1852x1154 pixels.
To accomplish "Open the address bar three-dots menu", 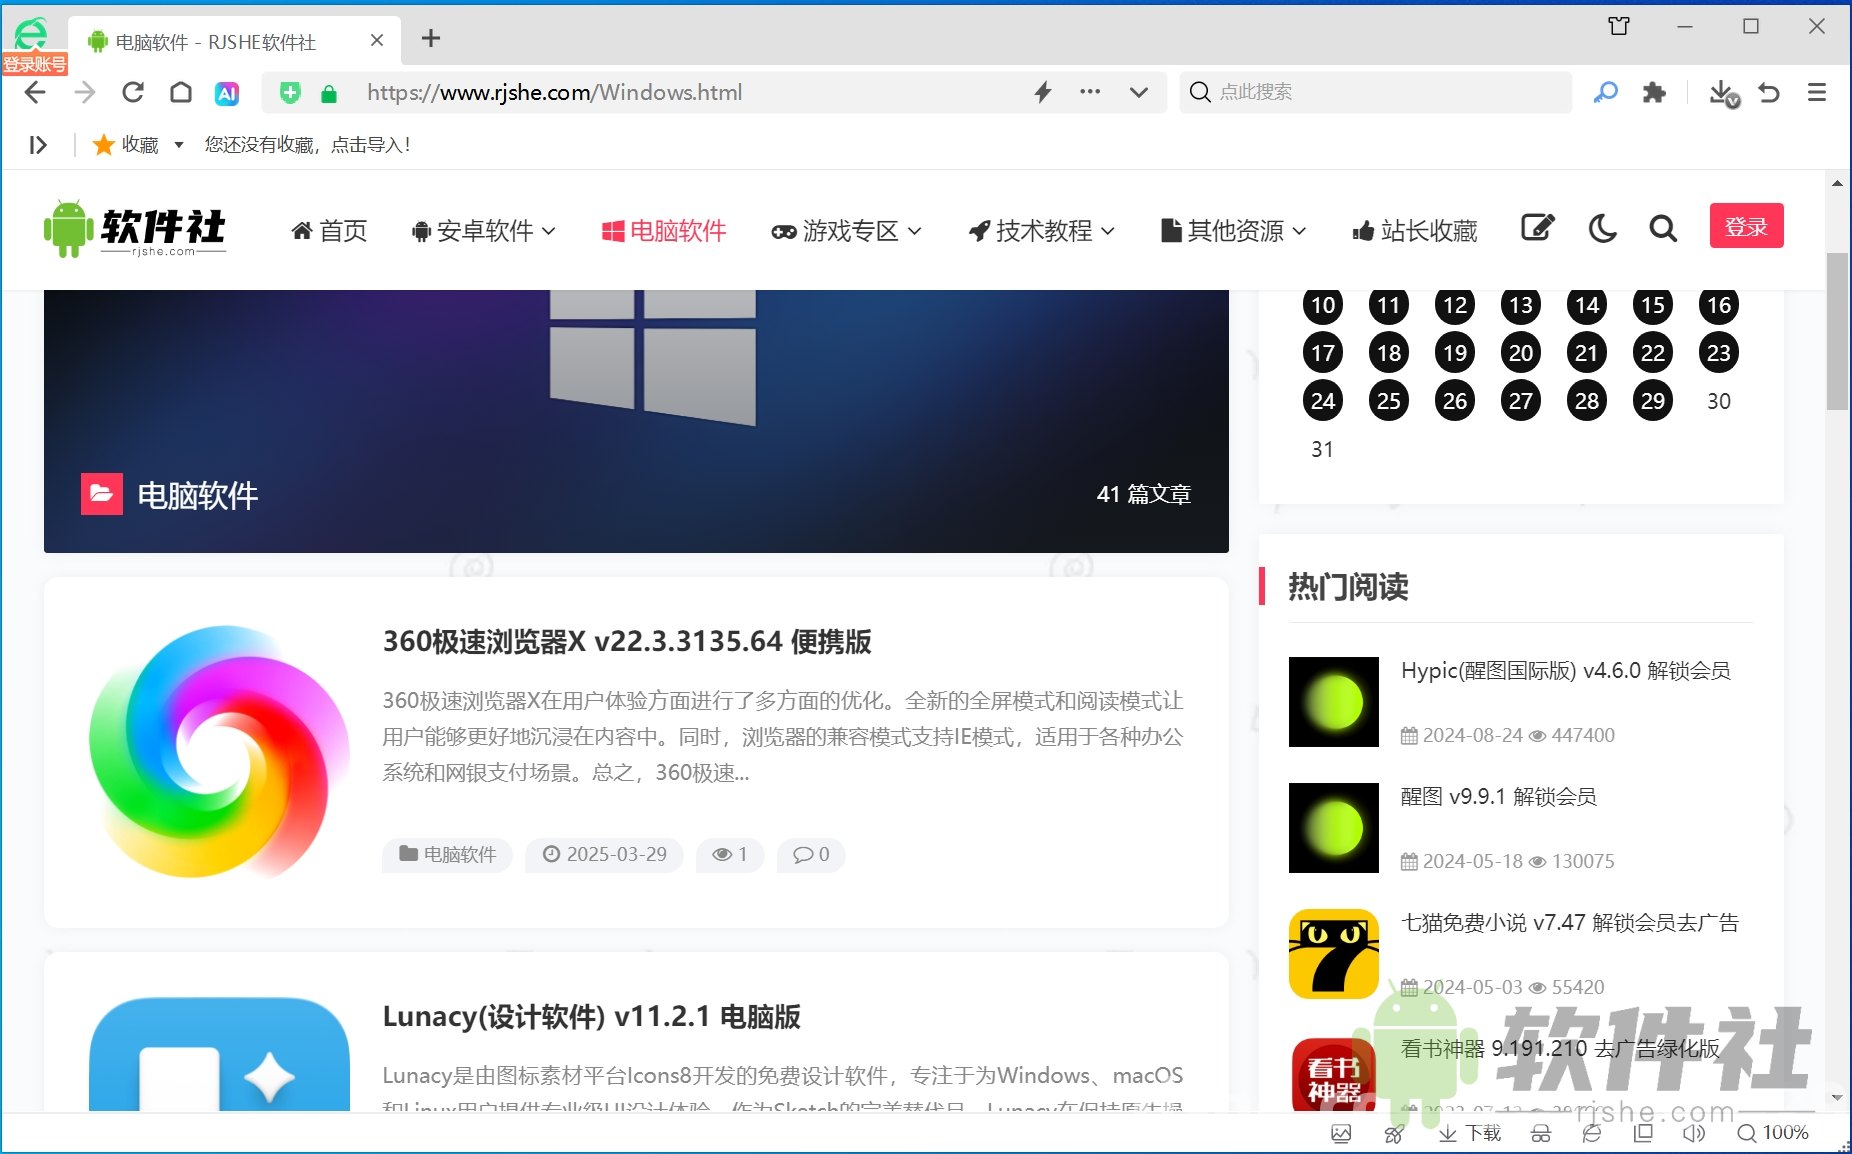I will (x=1090, y=92).
